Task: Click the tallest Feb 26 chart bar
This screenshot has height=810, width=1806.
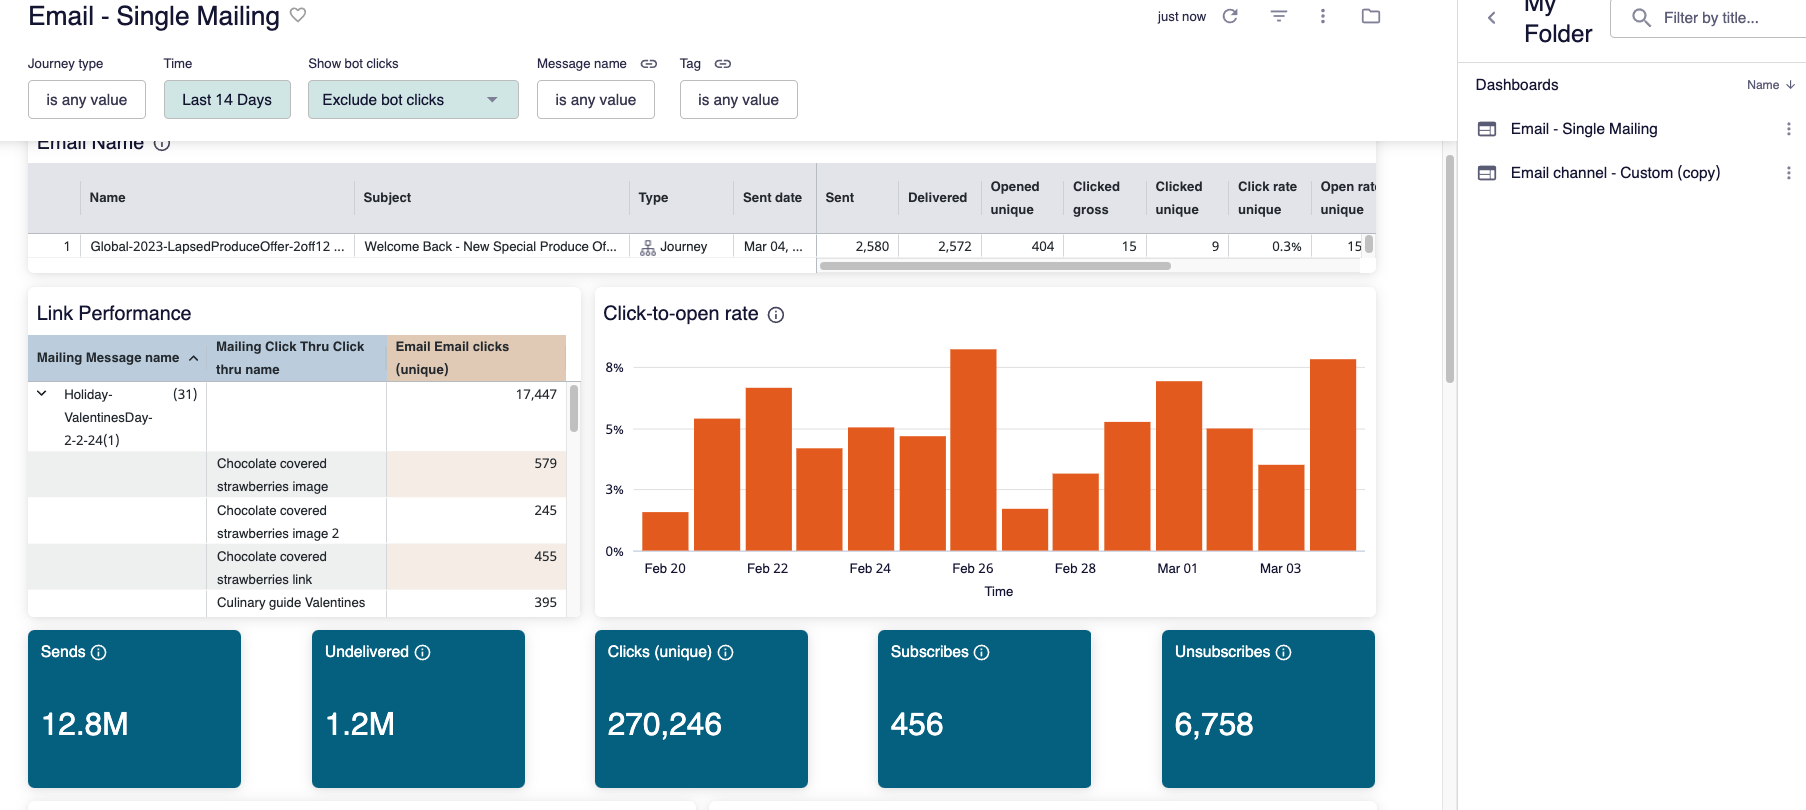Action: 973,450
